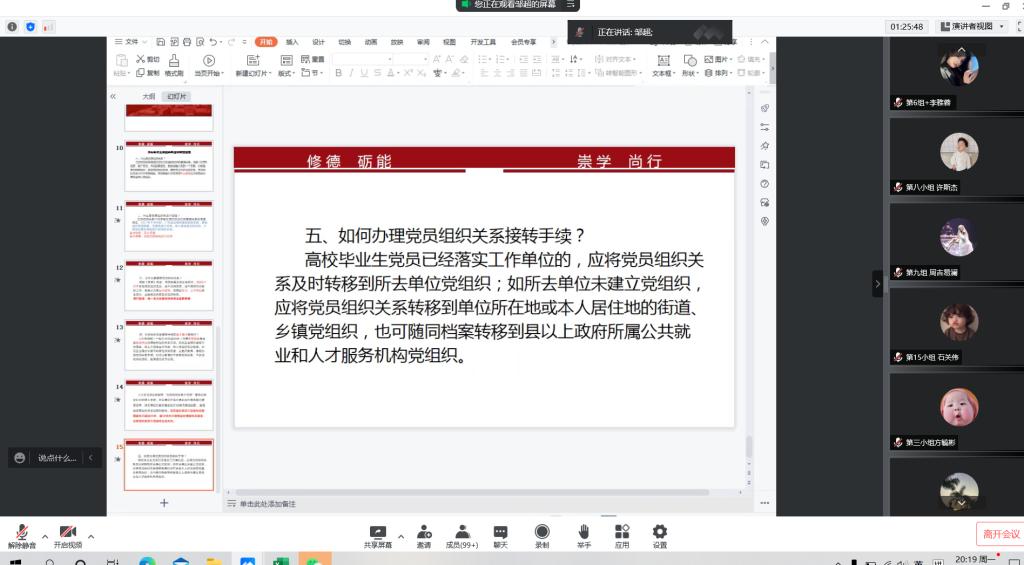Click the Invite (邀请) icon

(x=423, y=535)
